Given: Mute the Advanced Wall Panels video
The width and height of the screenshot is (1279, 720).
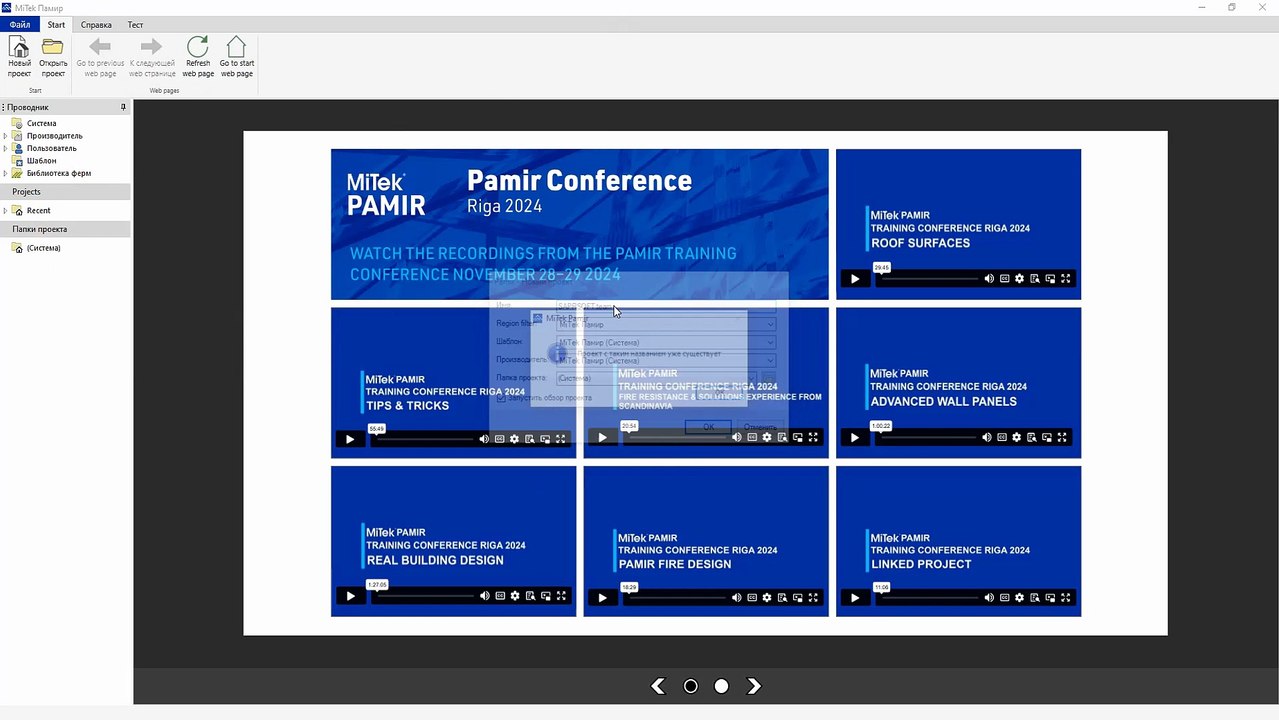Looking at the screenshot, I should pos(987,437).
